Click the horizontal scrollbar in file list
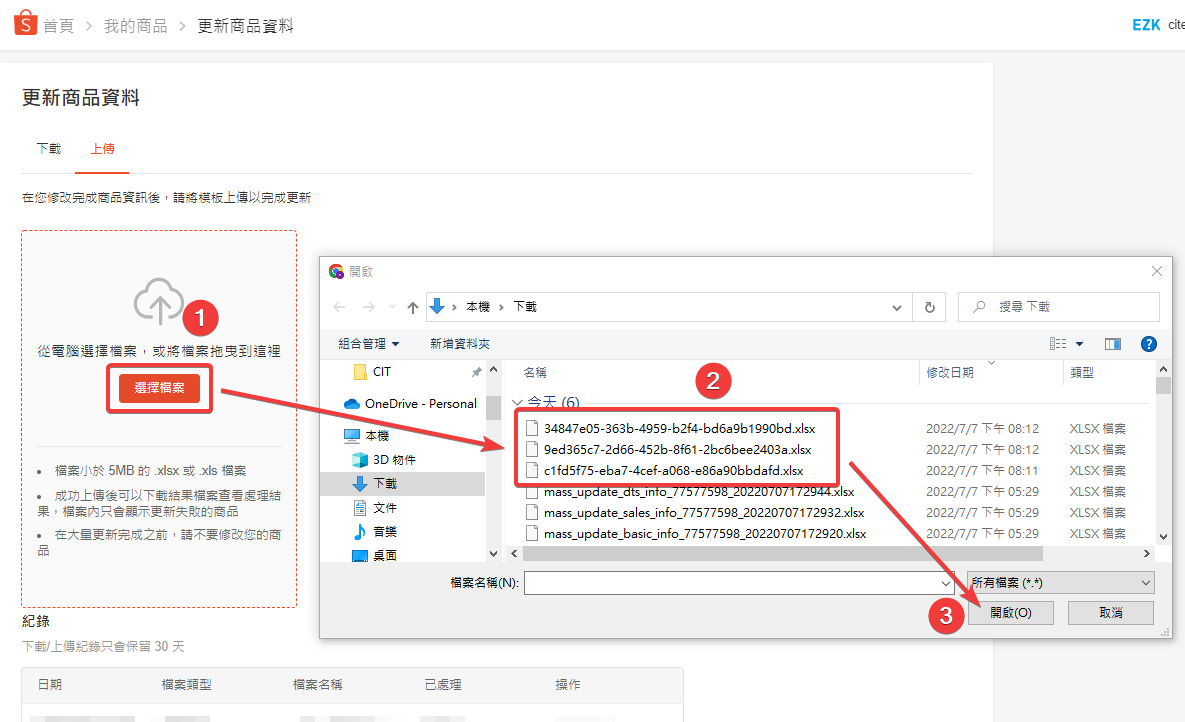 tap(780, 553)
